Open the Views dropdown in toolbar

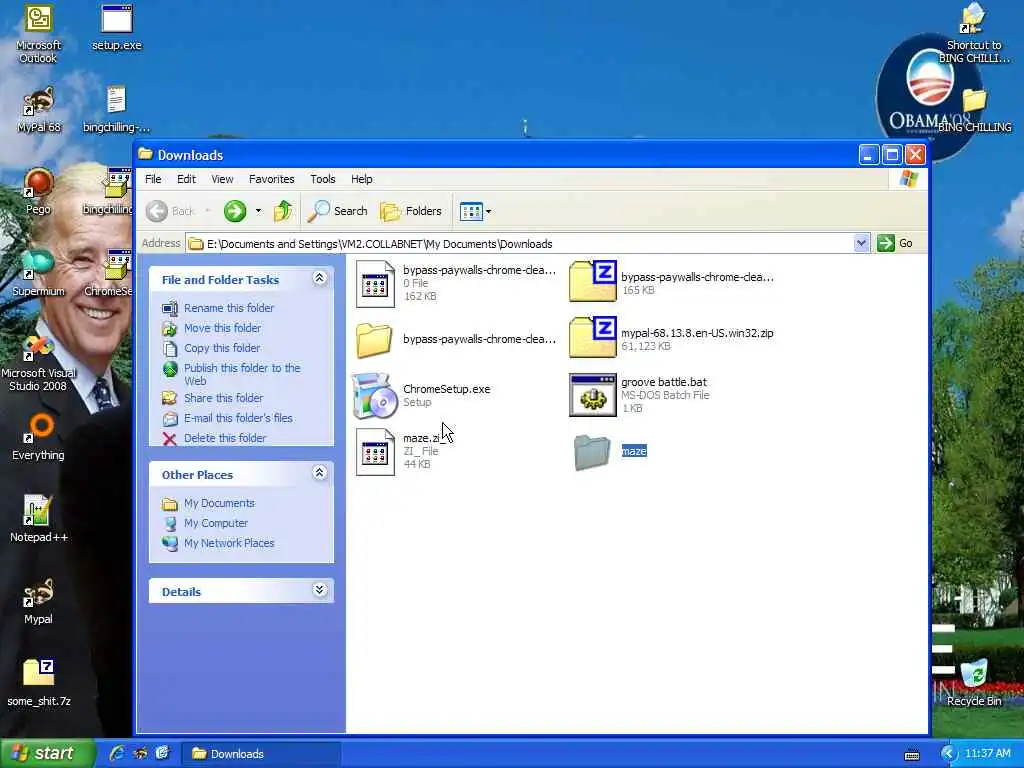tap(475, 211)
